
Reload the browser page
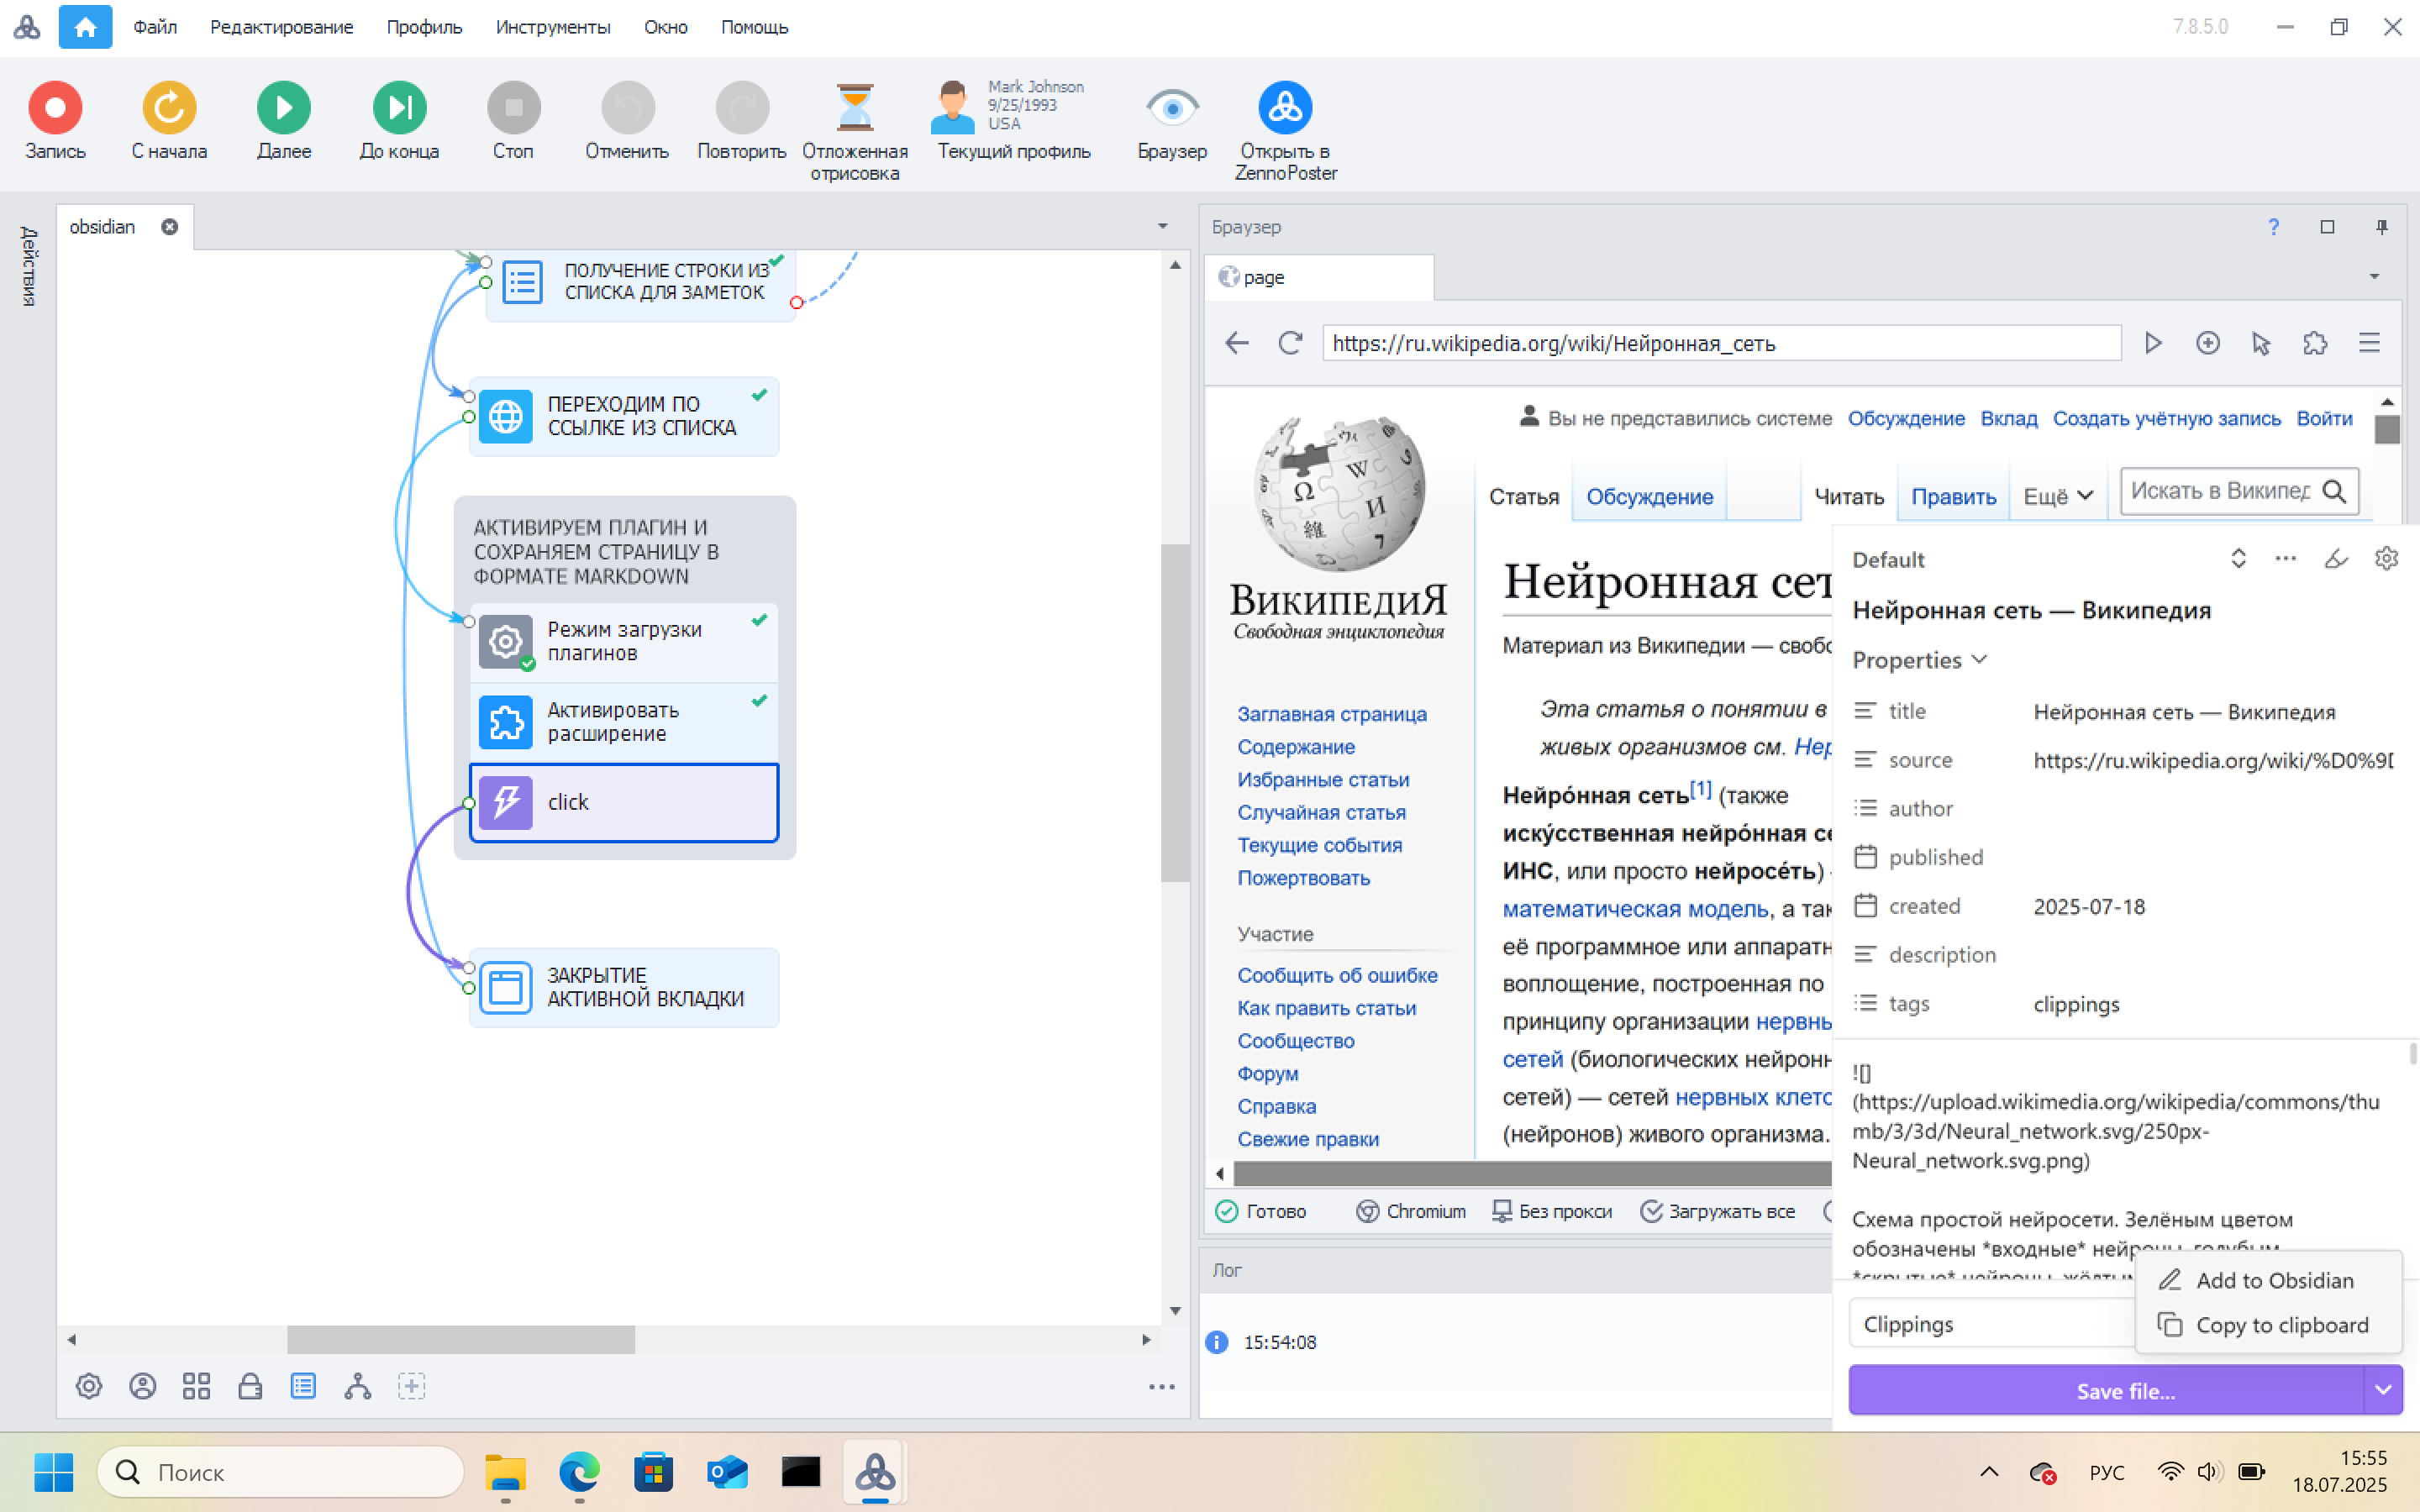pos(1290,343)
